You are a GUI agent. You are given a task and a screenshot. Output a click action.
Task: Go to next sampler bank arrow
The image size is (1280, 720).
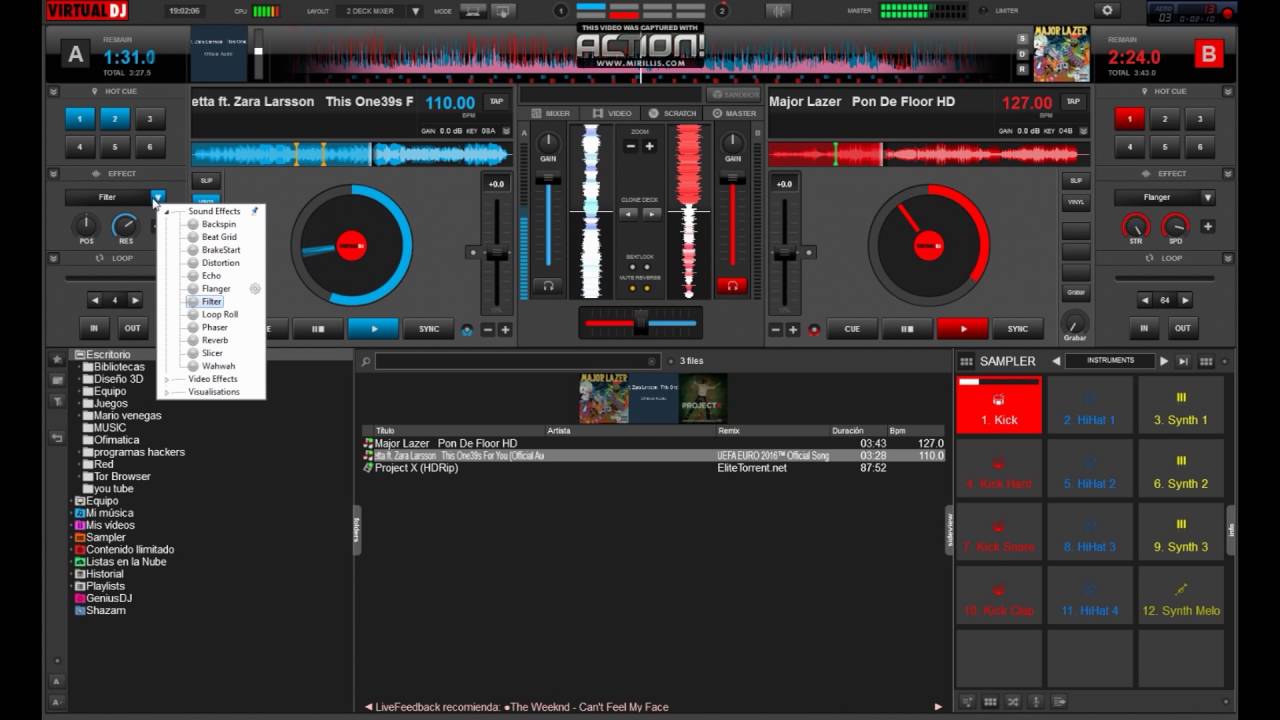coord(1163,361)
